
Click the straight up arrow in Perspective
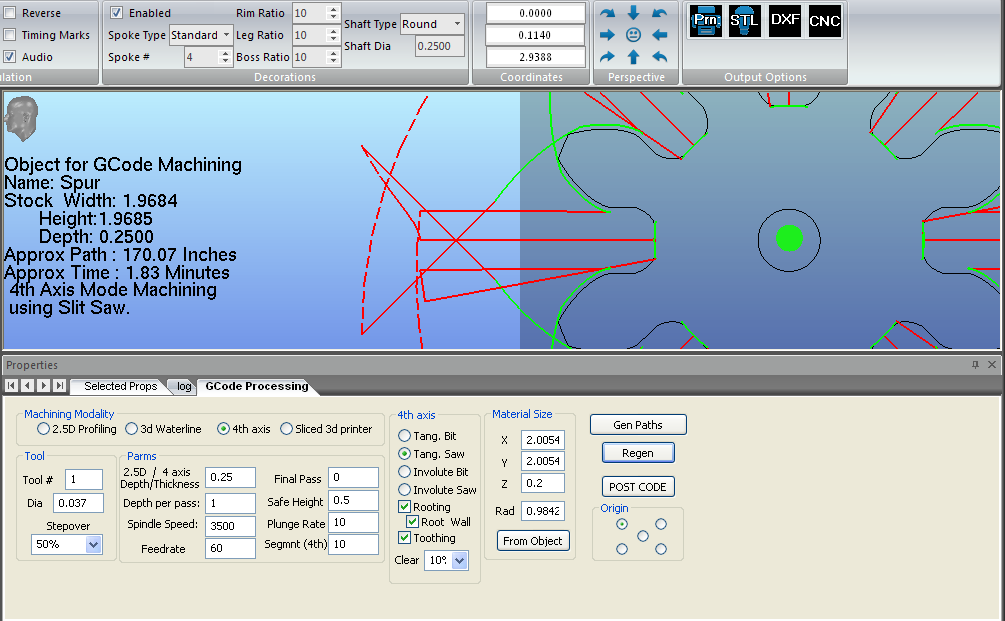633,57
